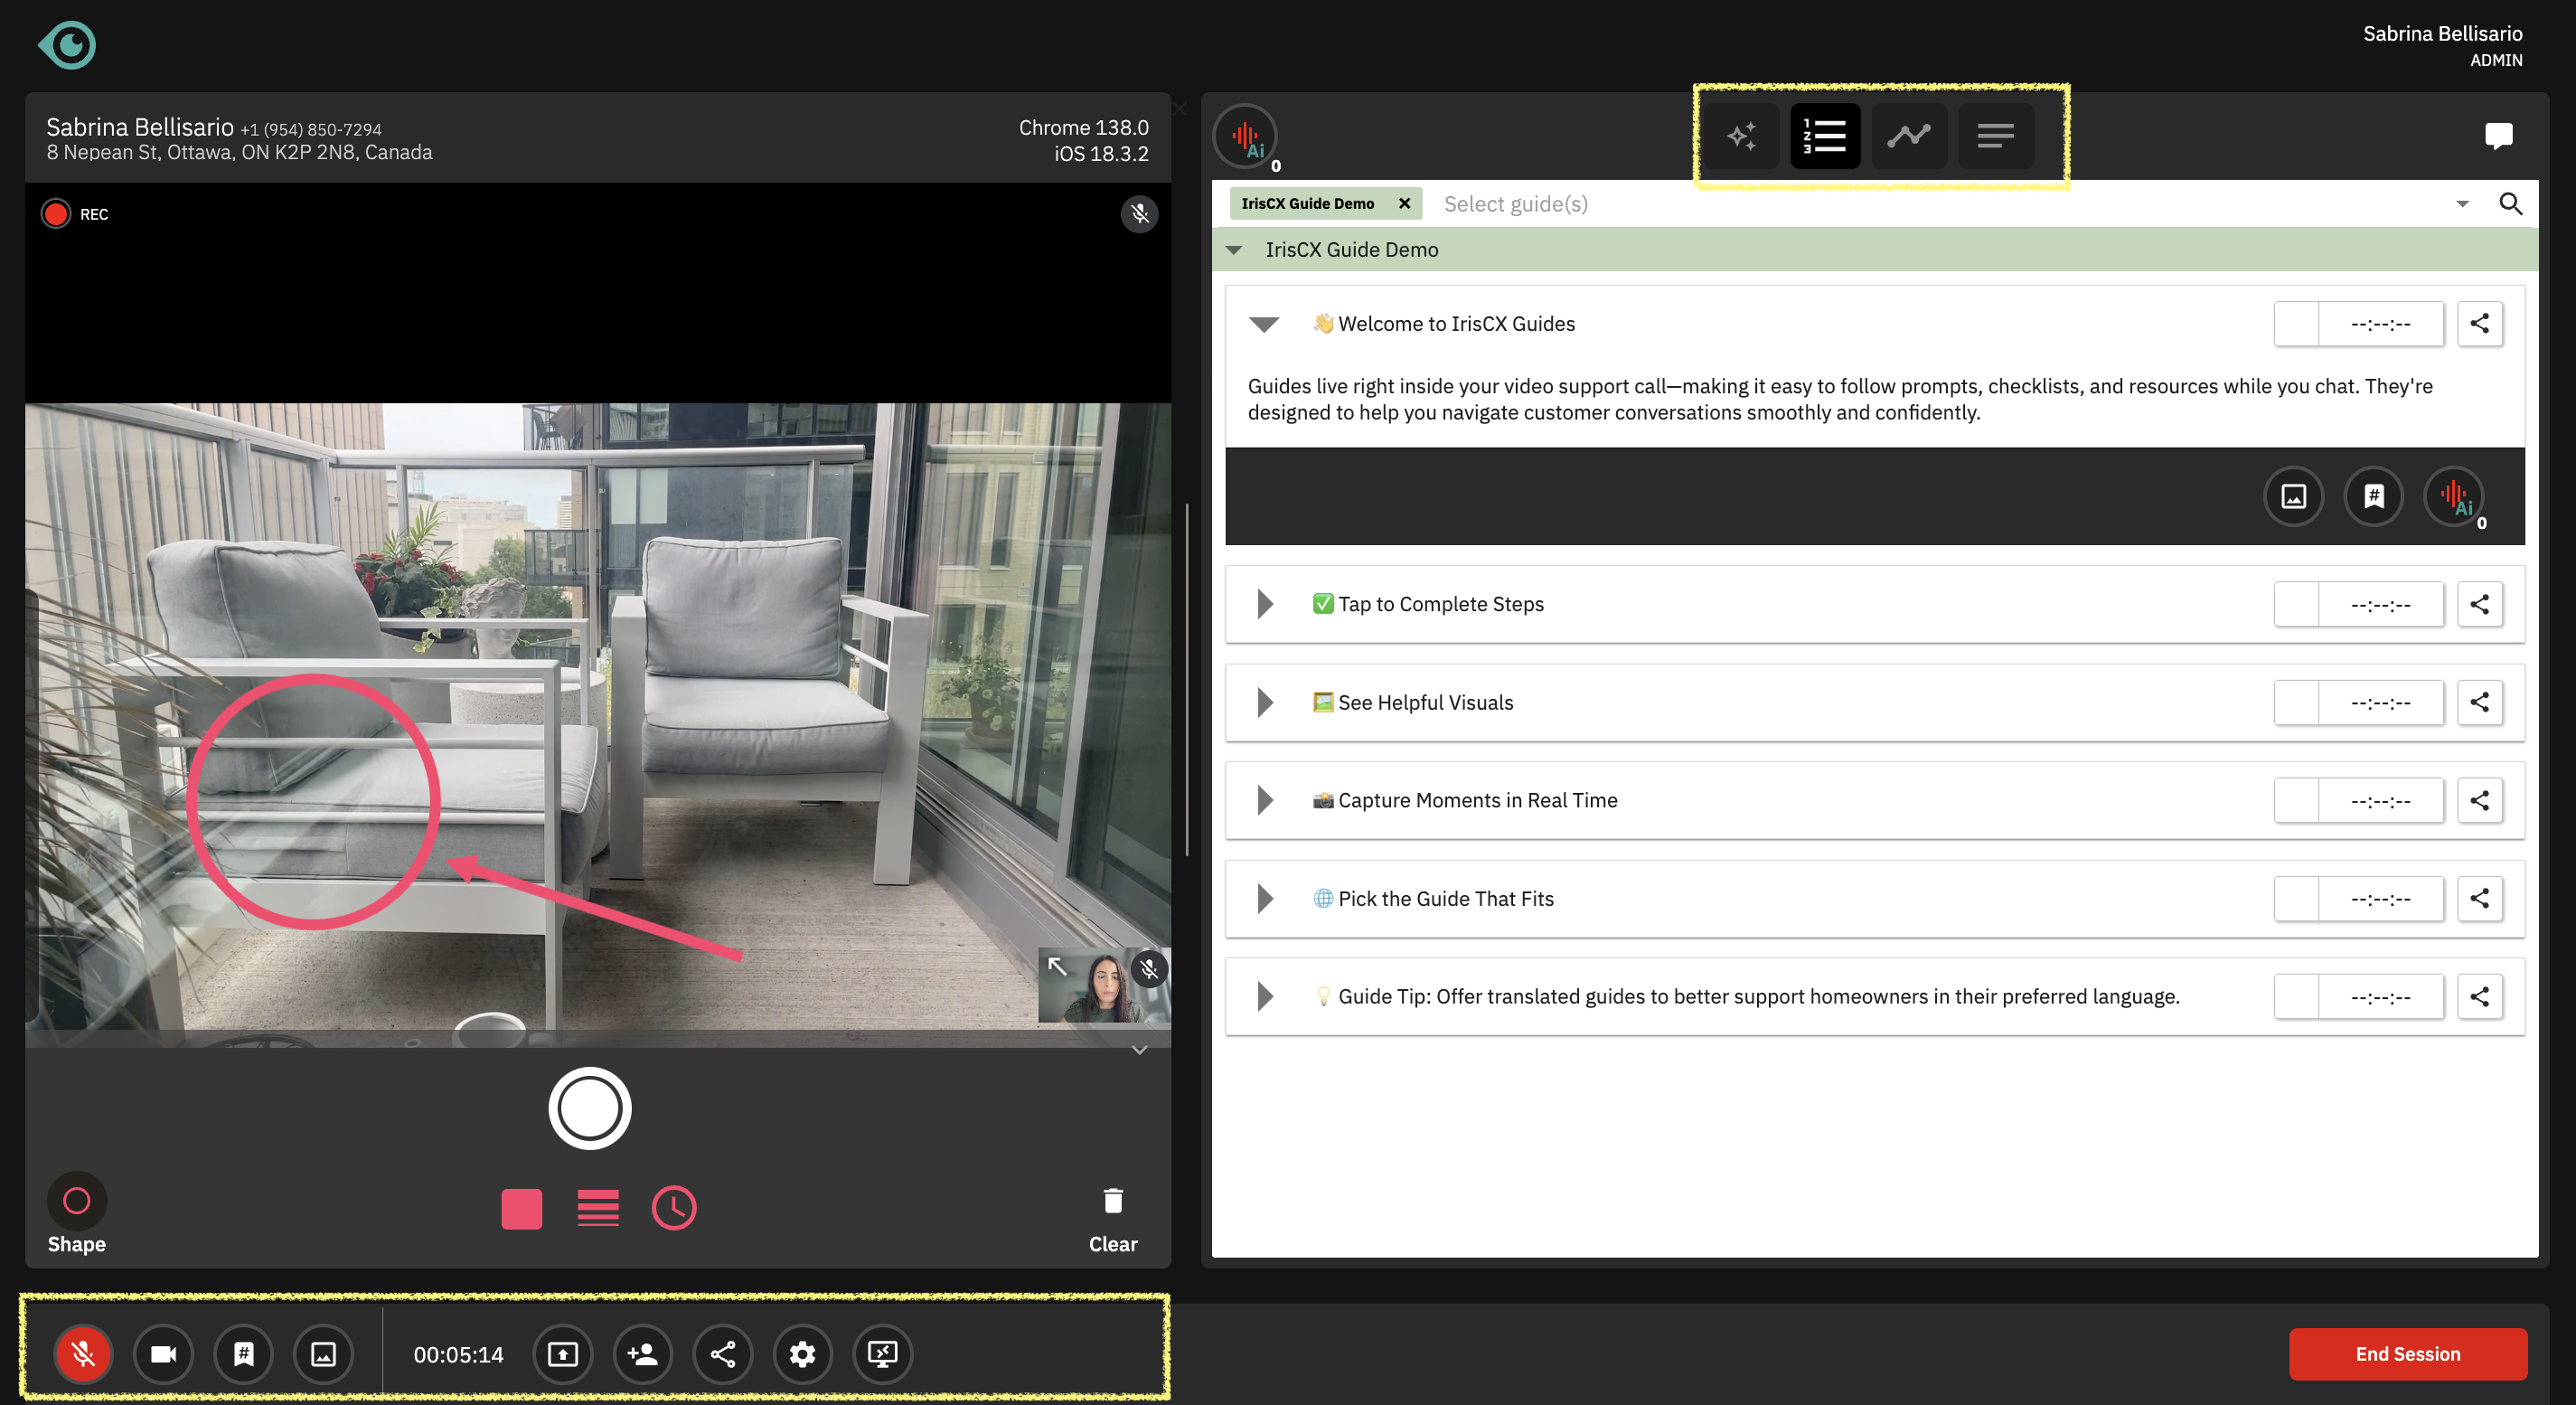Image resolution: width=2576 pixels, height=1405 pixels.
Task: Clear all annotations with trash icon
Action: point(1113,1219)
